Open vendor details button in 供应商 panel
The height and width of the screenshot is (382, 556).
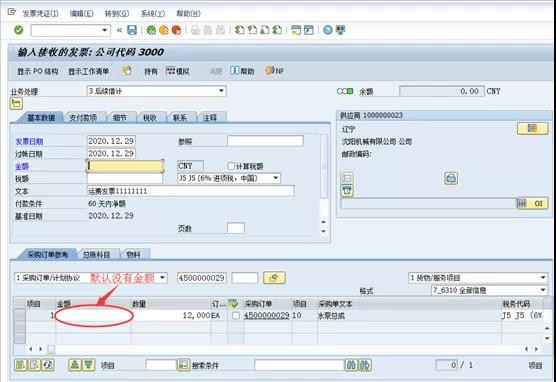tap(532, 128)
